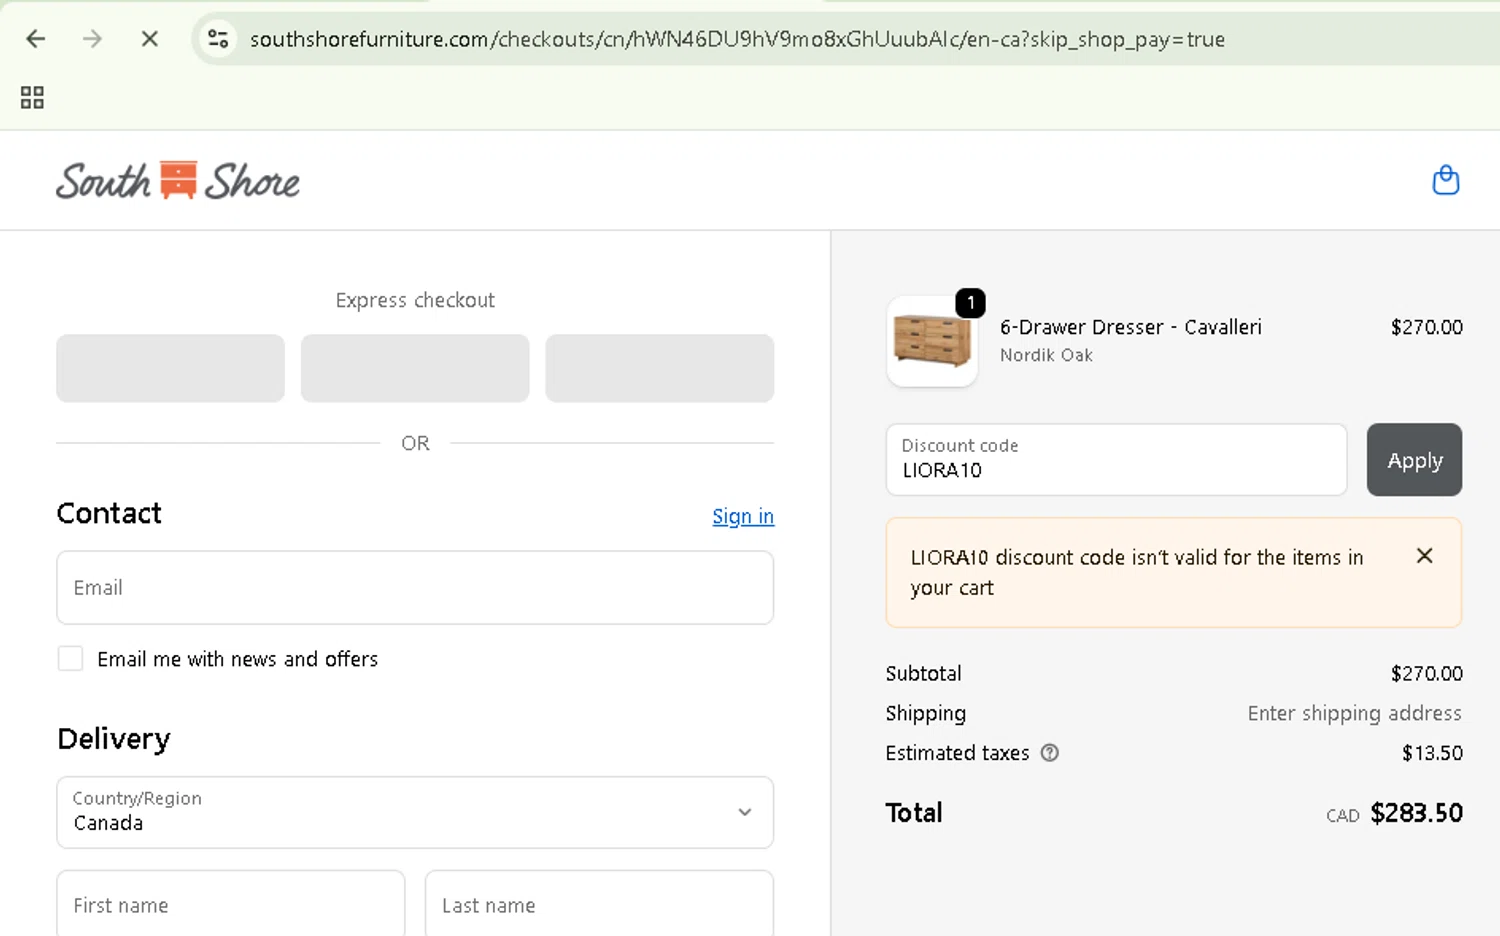The height and width of the screenshot is (936, 1500).
Task: Click the Nordik Oak variant text
Action: (x=1046, y=355)
